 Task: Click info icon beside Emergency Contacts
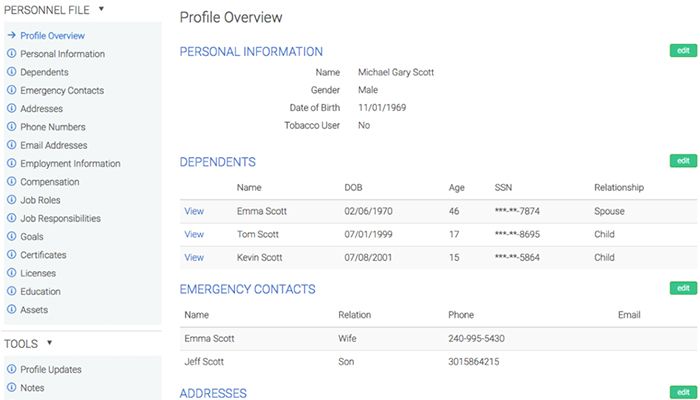click(x=12, y=90)
